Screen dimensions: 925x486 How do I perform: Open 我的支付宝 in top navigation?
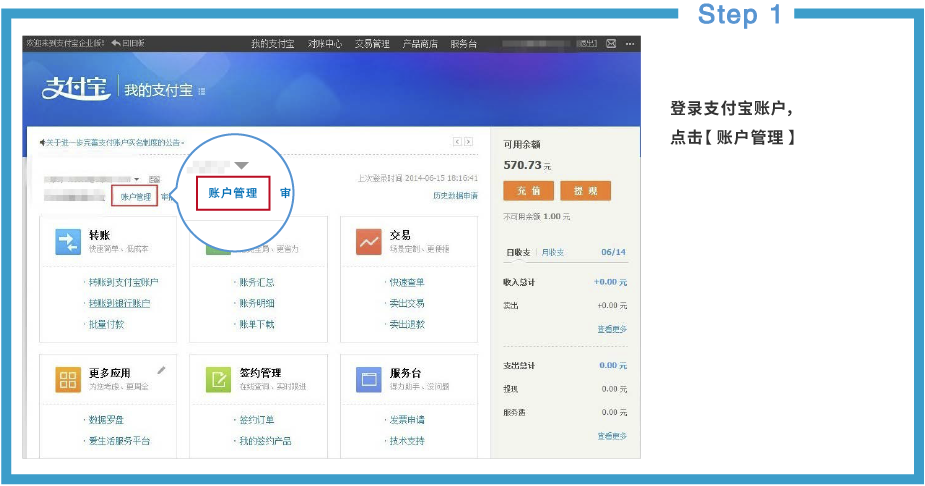pyautogui.click(x=273, y=44)
